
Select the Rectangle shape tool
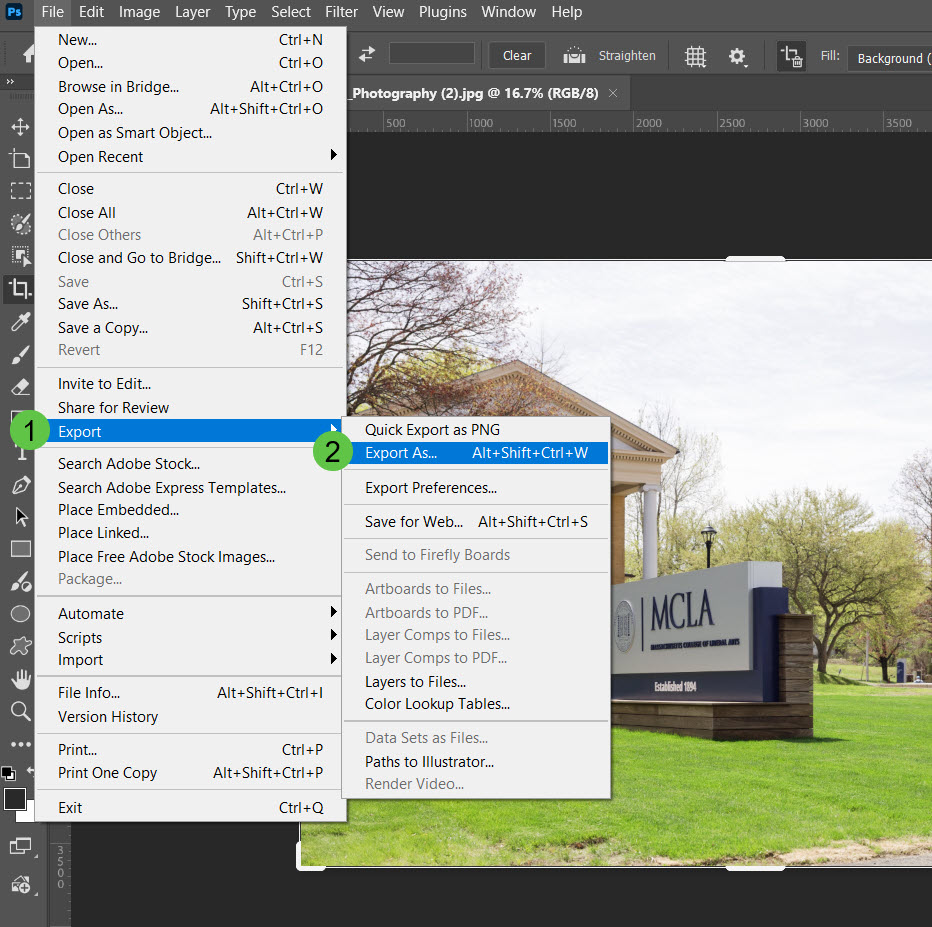coord(21,549)
